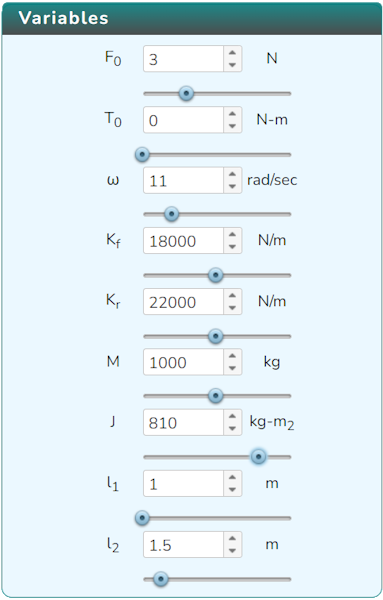383x600 pixels.
Task: Decrease the T0 torque value
Action: 232,126
